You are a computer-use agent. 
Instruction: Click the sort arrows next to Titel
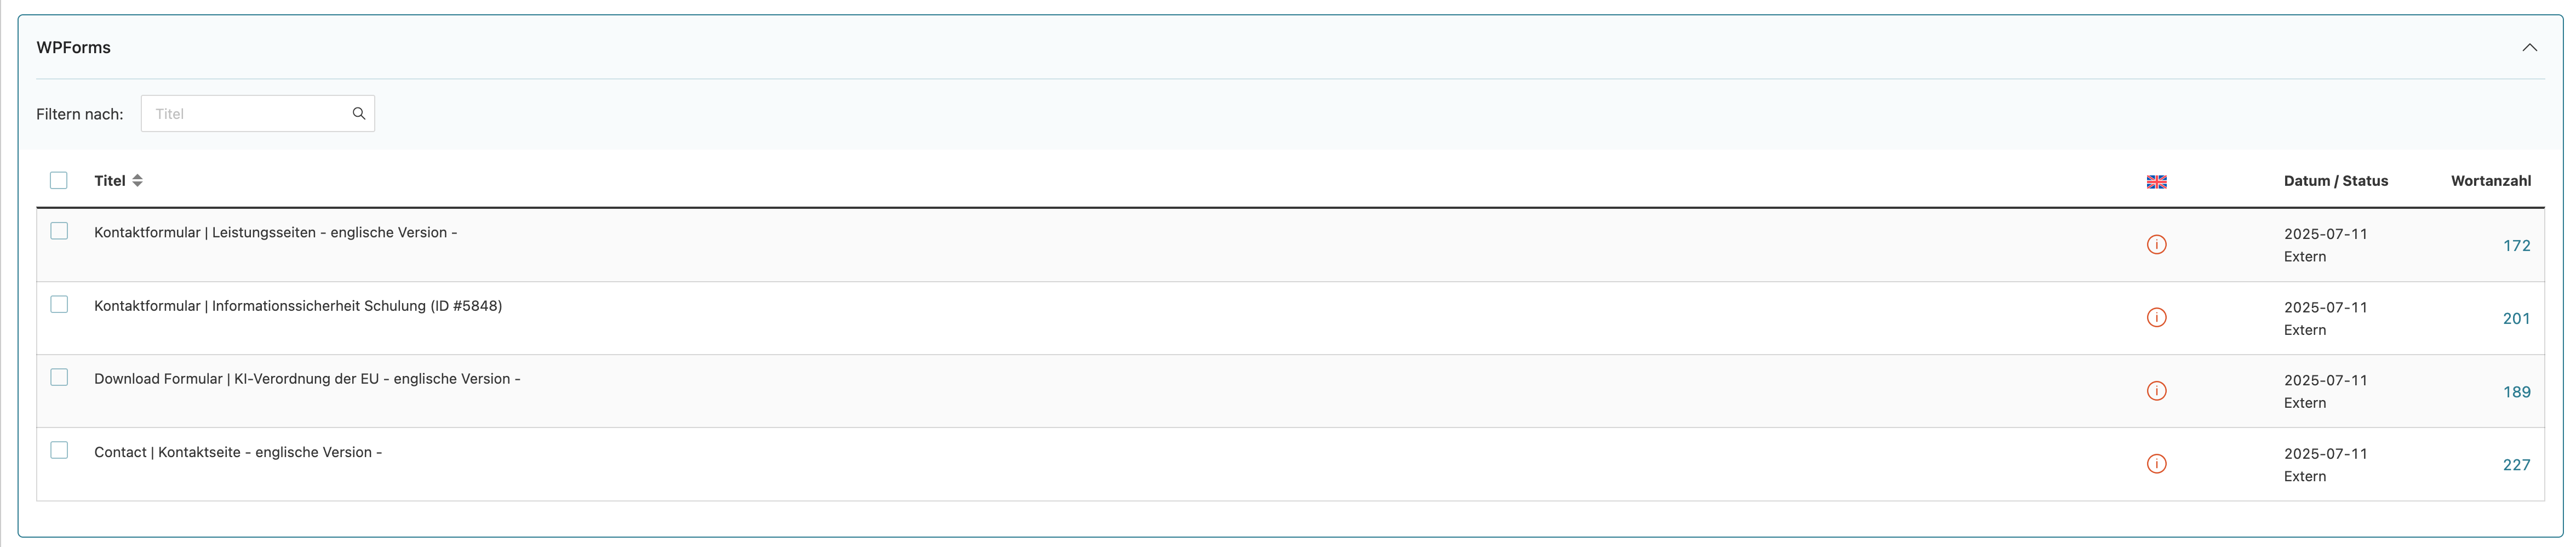pos(138,181)
